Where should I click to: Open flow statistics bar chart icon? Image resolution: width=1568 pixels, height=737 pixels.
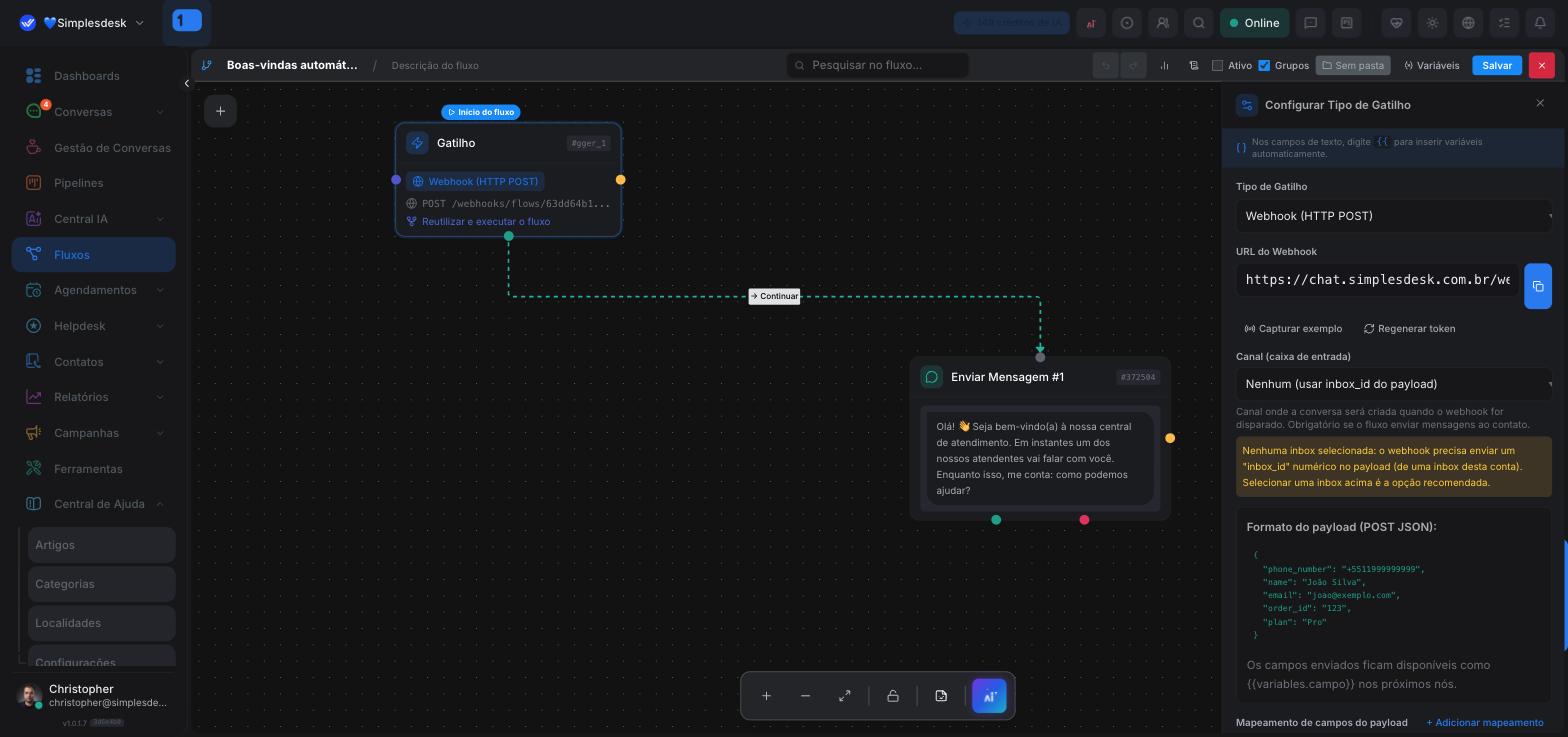coord(1164,66)
